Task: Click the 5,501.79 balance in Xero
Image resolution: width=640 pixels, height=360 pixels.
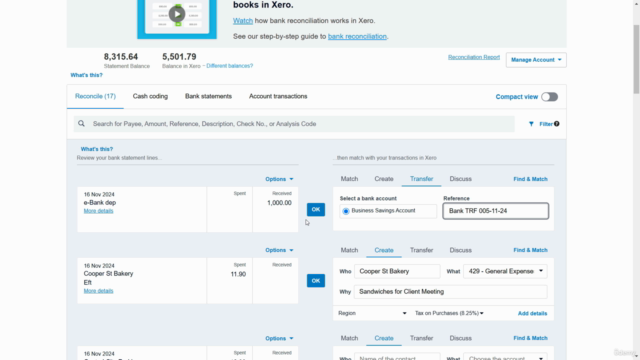Action: point(179,57)
